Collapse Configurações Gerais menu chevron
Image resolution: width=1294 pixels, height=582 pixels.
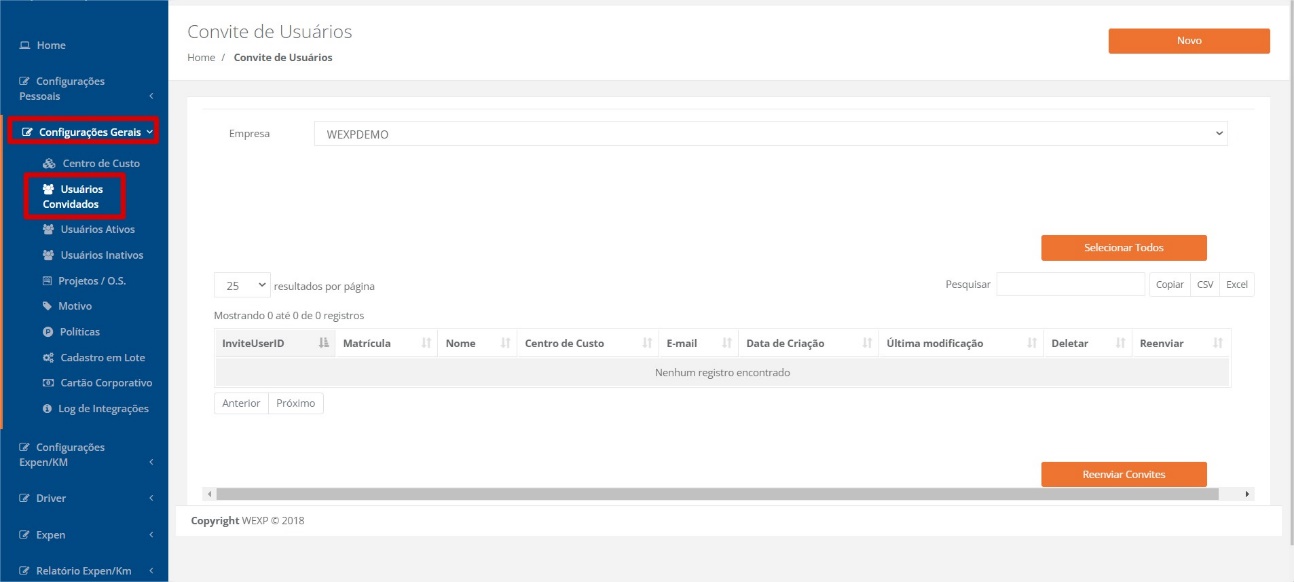click(149, 131)
